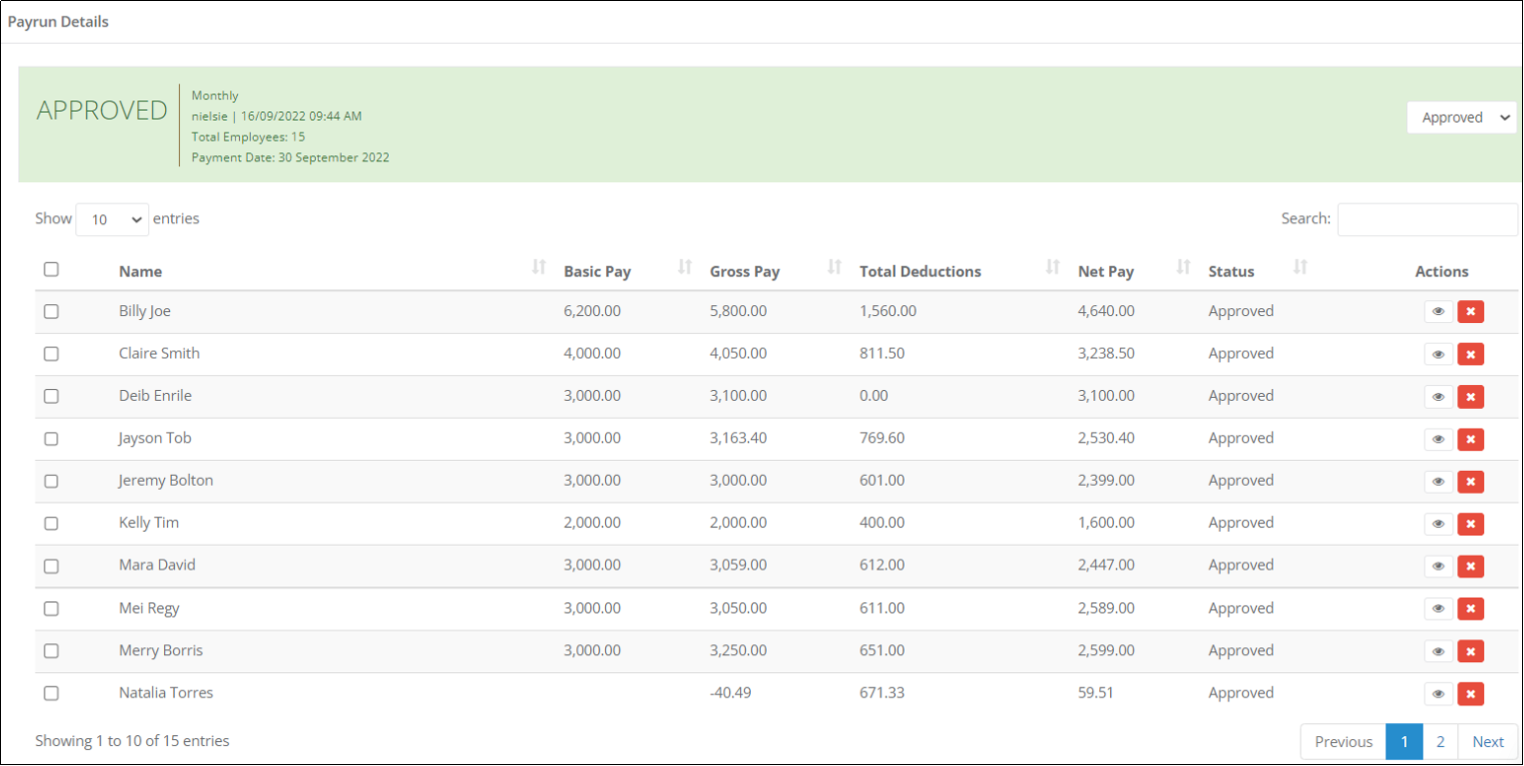1524x766 pixels.
Task: Remove Natalia Torres with red X icon
Action: pyautogui.click(x=1470, y=694)
